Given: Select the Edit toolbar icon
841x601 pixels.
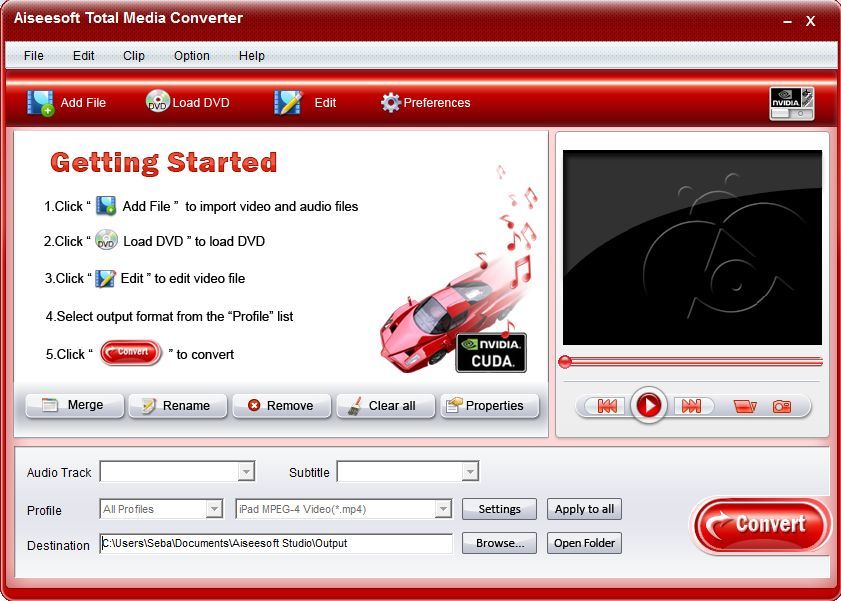Looking at the screenshot, I should click(287, 102).
